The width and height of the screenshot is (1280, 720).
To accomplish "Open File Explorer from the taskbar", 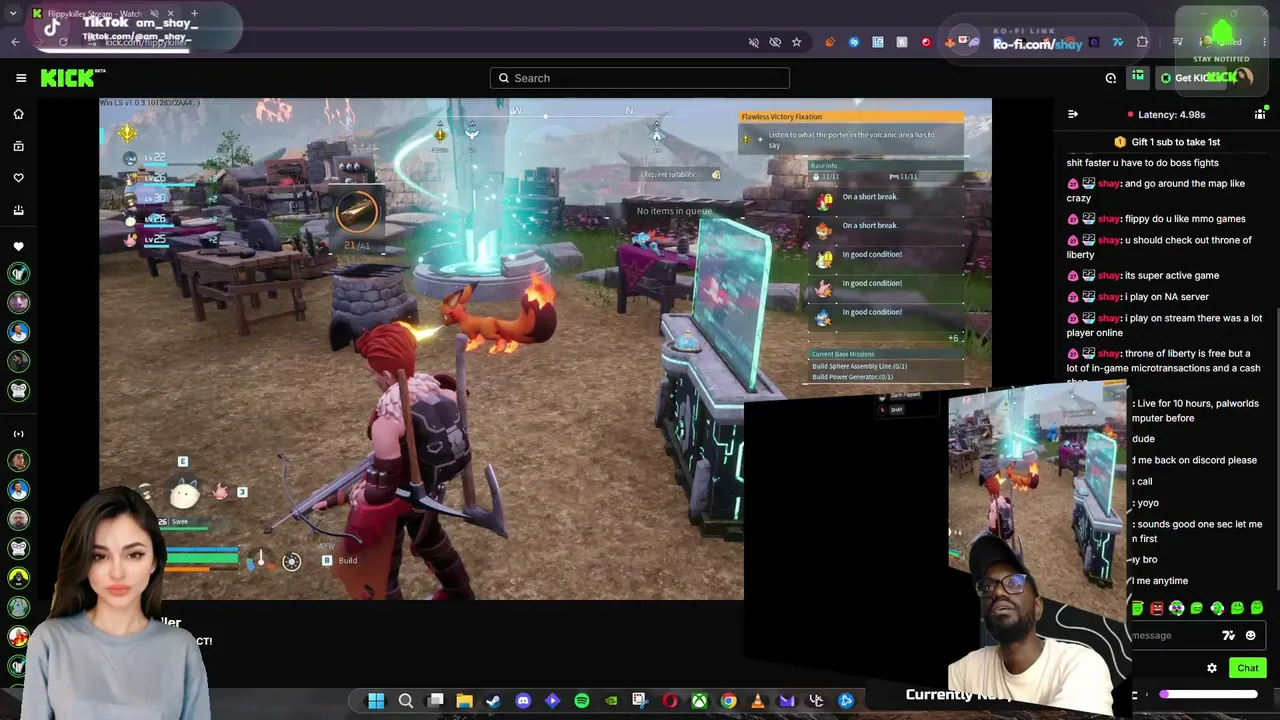I will (464, 701).
